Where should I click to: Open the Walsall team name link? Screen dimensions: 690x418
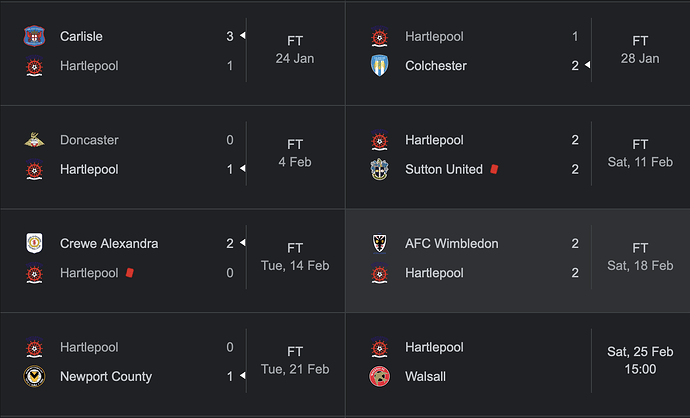(x=425, y=377)
